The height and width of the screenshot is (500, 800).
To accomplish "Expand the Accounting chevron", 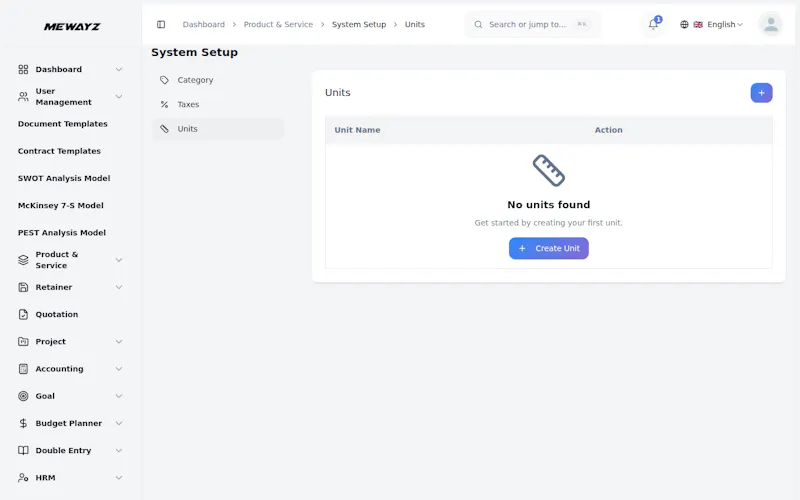I will tap(118, 369).
